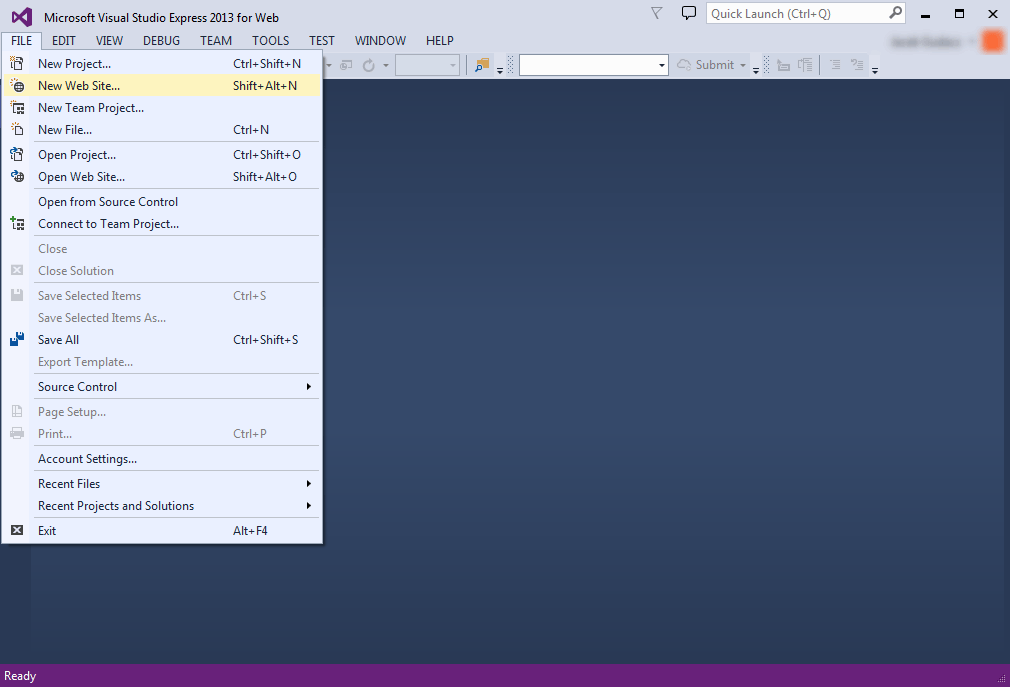Click the Exit menu X icon
Viewport: 1010px width, 687px height.
pos(17,531)
